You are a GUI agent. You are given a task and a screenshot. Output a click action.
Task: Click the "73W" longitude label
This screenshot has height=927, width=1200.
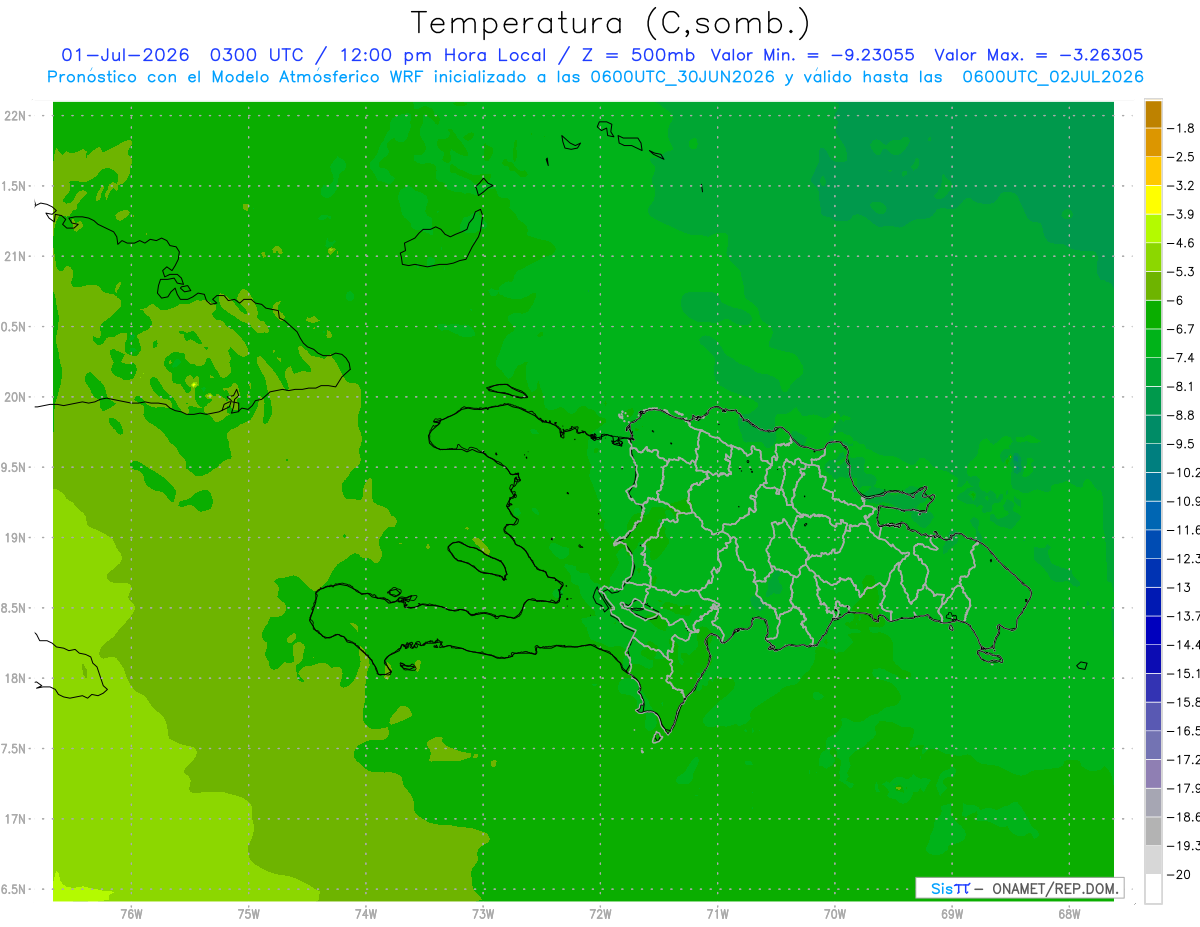tap(483, 914)
